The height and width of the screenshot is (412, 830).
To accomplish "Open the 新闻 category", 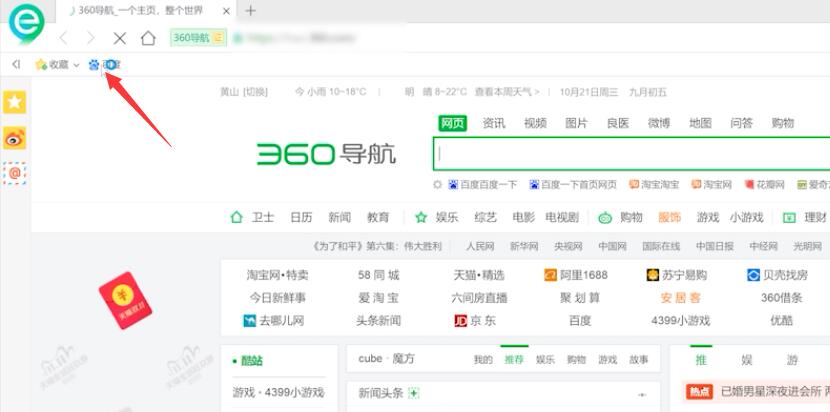I will coord(339,217).
